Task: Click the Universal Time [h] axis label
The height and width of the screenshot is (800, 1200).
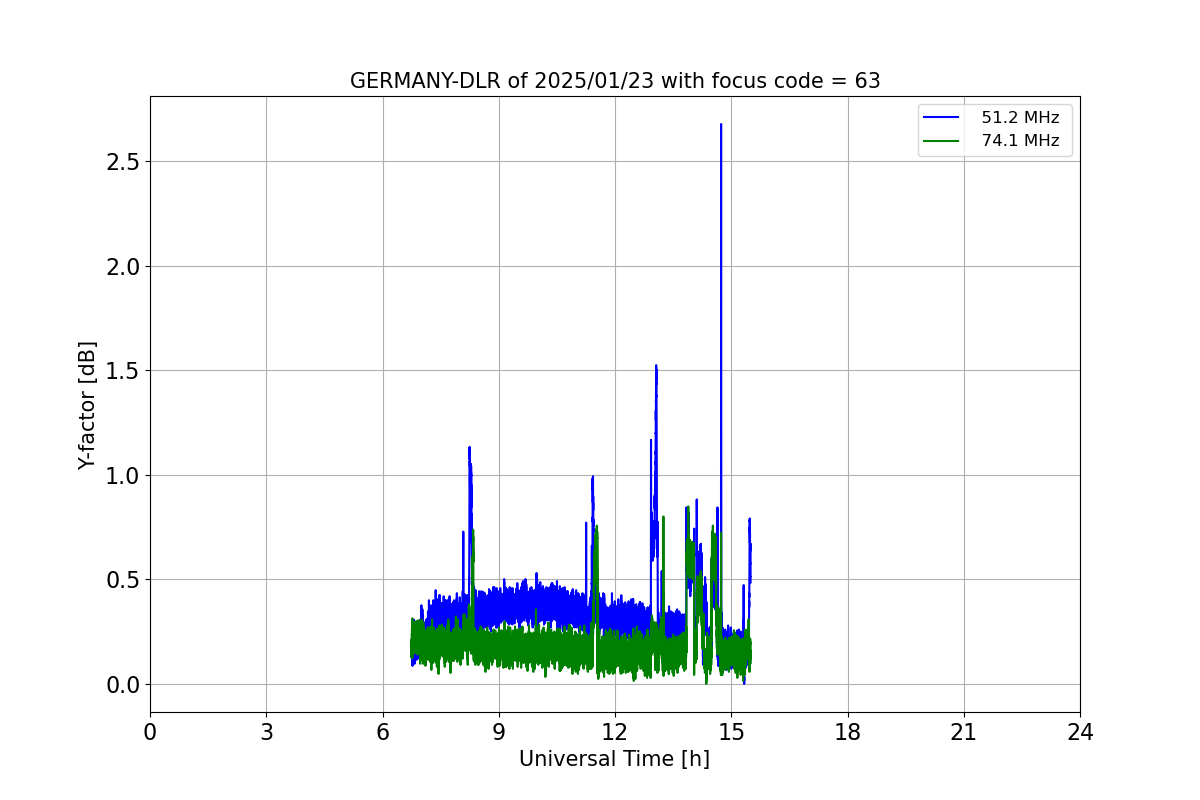Action: pos(614,759)
